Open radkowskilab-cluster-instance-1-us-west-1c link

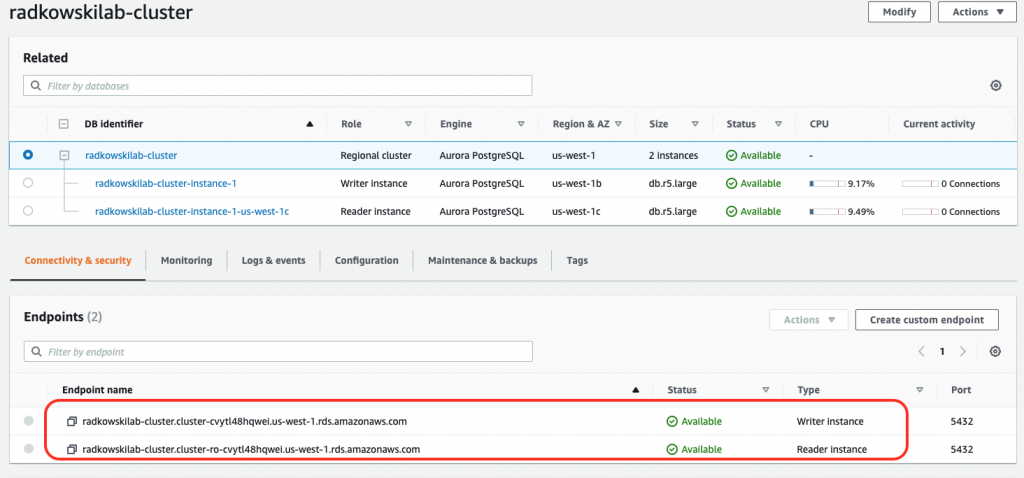click(x=192, y=211)
